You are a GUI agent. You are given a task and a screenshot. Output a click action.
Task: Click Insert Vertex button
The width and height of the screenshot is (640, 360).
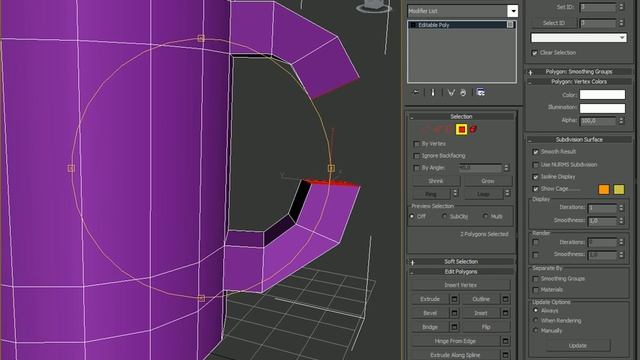(x=461, y=285)
